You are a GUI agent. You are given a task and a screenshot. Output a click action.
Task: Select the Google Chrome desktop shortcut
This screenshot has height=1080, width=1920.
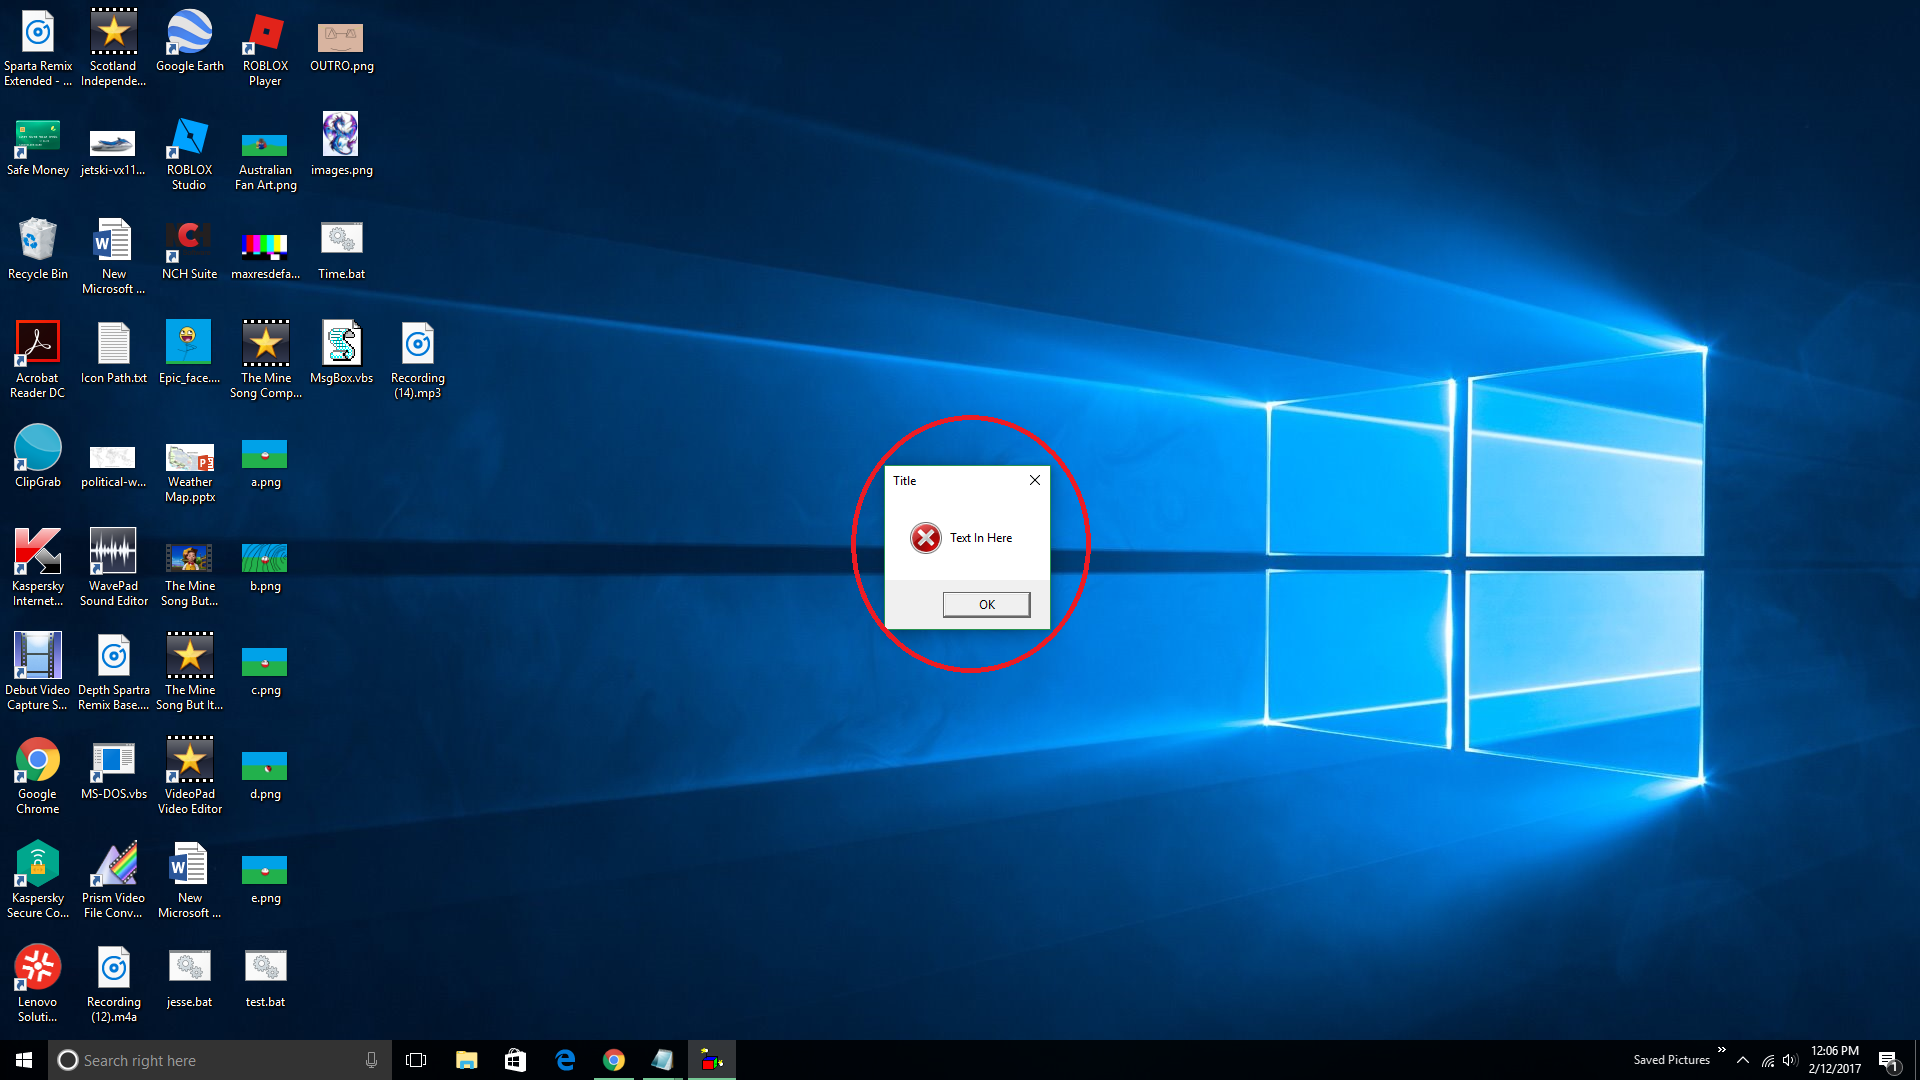(38, 776)
